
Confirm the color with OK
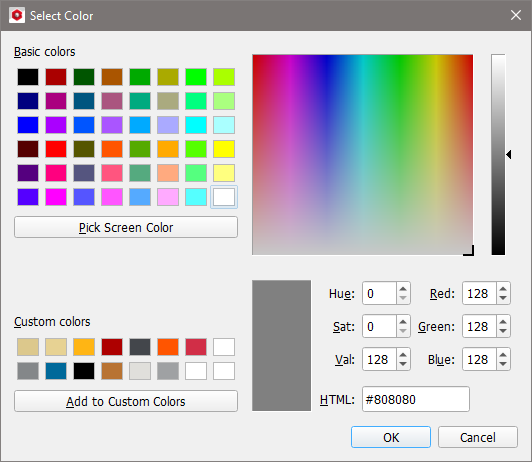click(x=391, y=437)
